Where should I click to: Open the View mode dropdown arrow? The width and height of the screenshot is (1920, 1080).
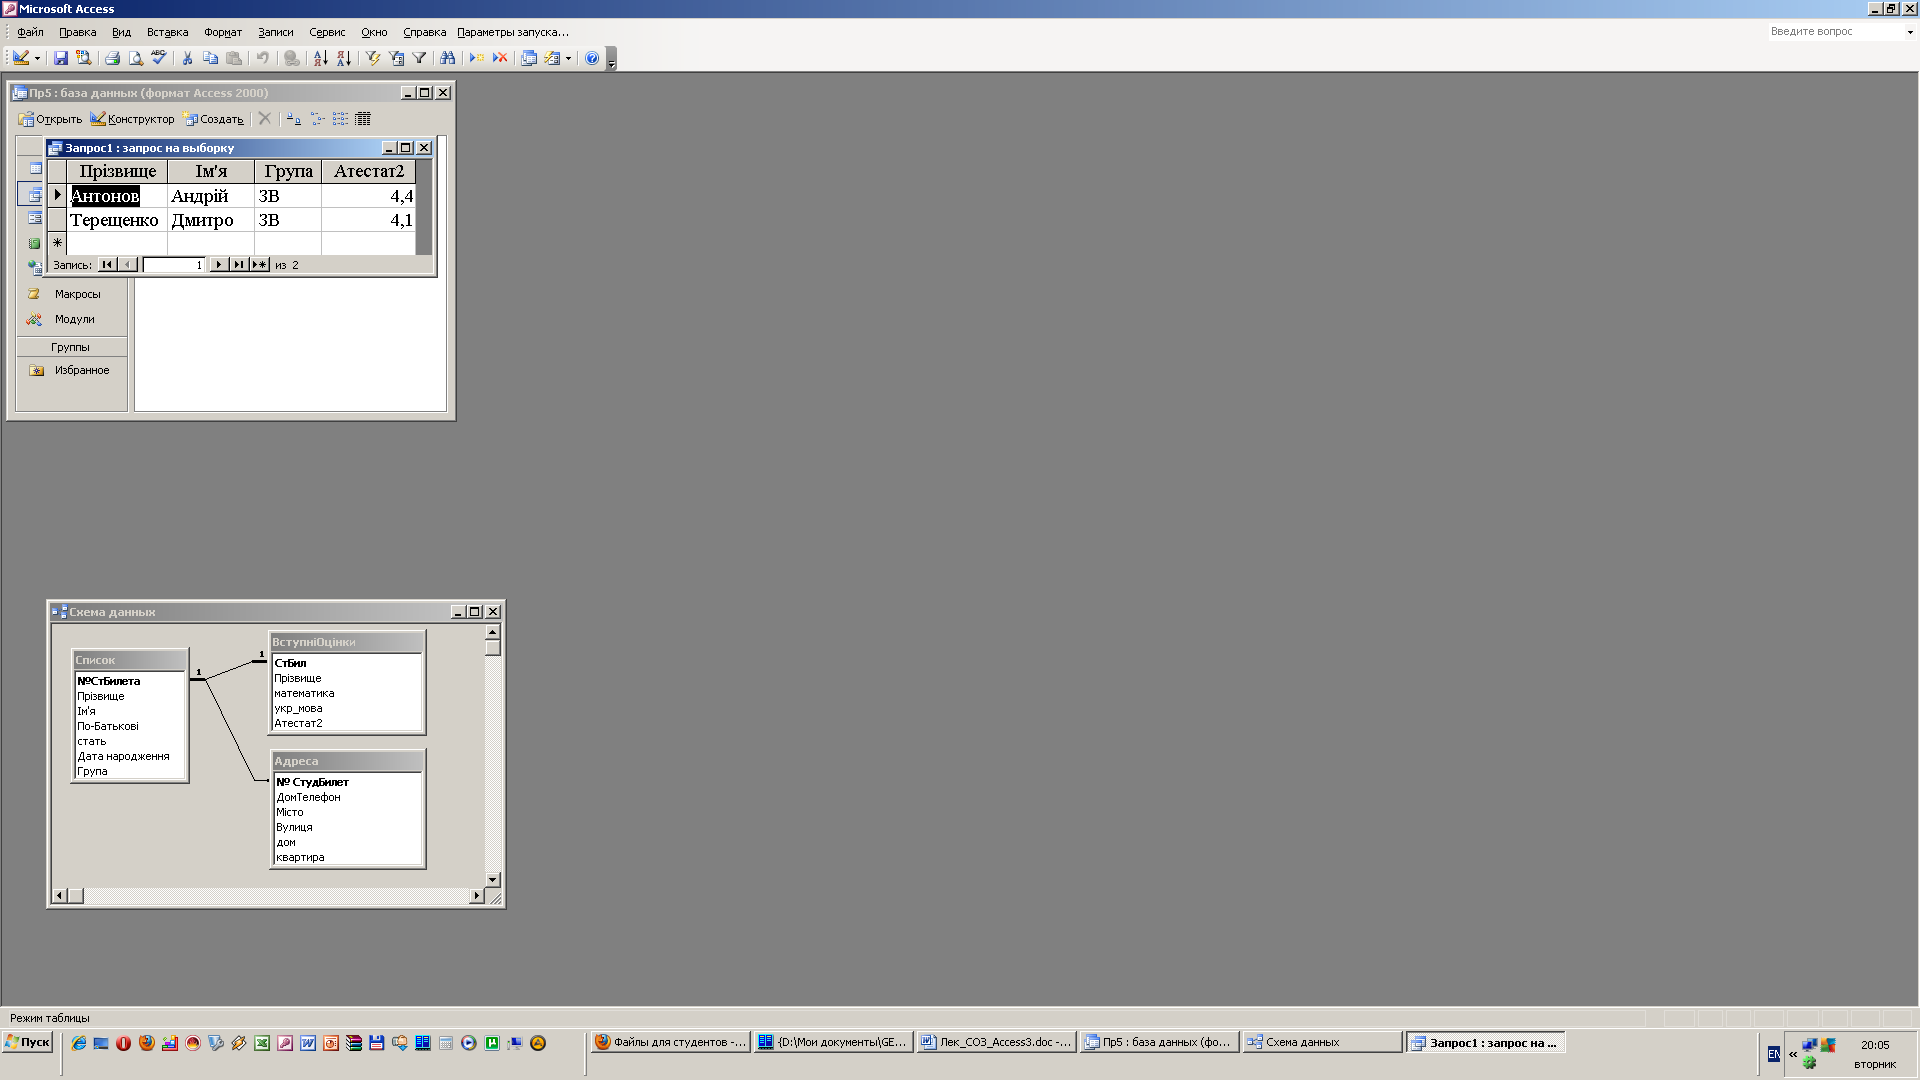[37, 58]
